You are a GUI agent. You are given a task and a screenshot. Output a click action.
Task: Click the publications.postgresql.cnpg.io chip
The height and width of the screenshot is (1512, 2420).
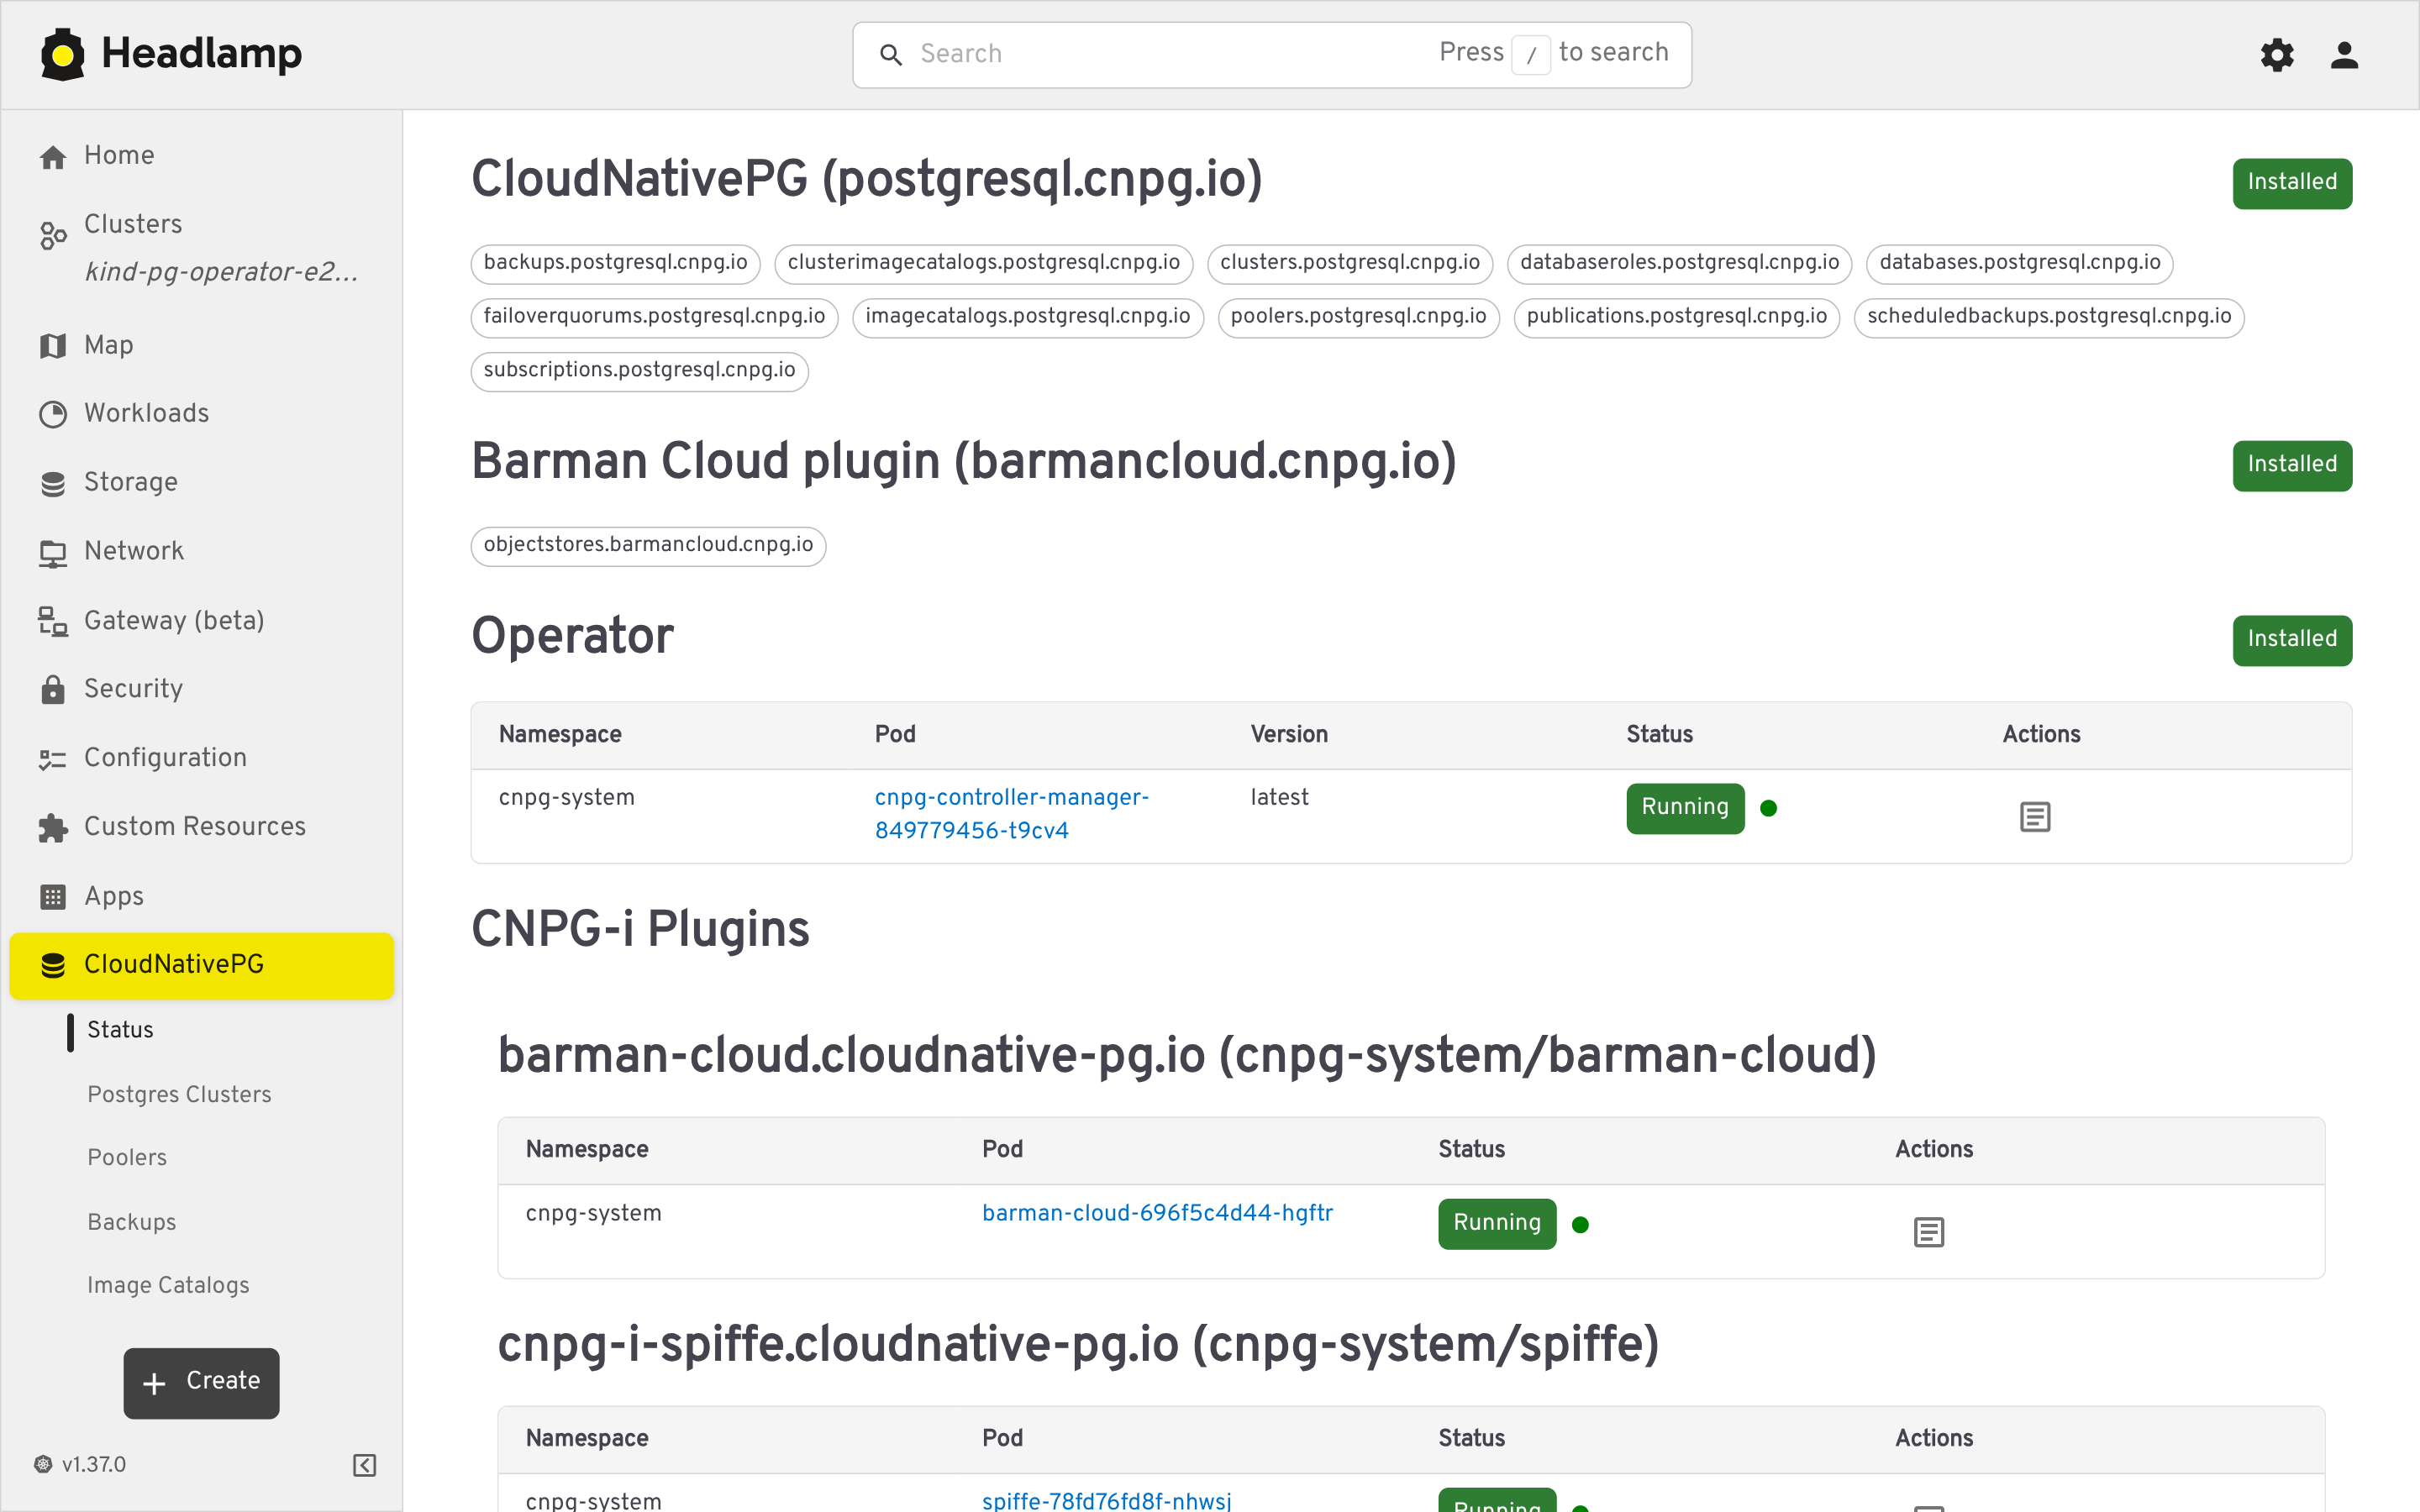[x=1677, y=317]
